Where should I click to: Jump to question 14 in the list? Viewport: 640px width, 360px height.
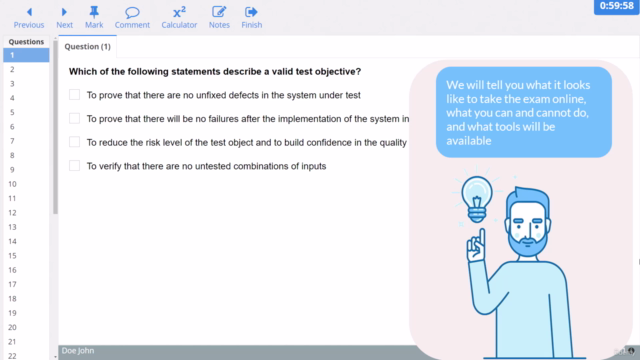click(x=26, y=241)
